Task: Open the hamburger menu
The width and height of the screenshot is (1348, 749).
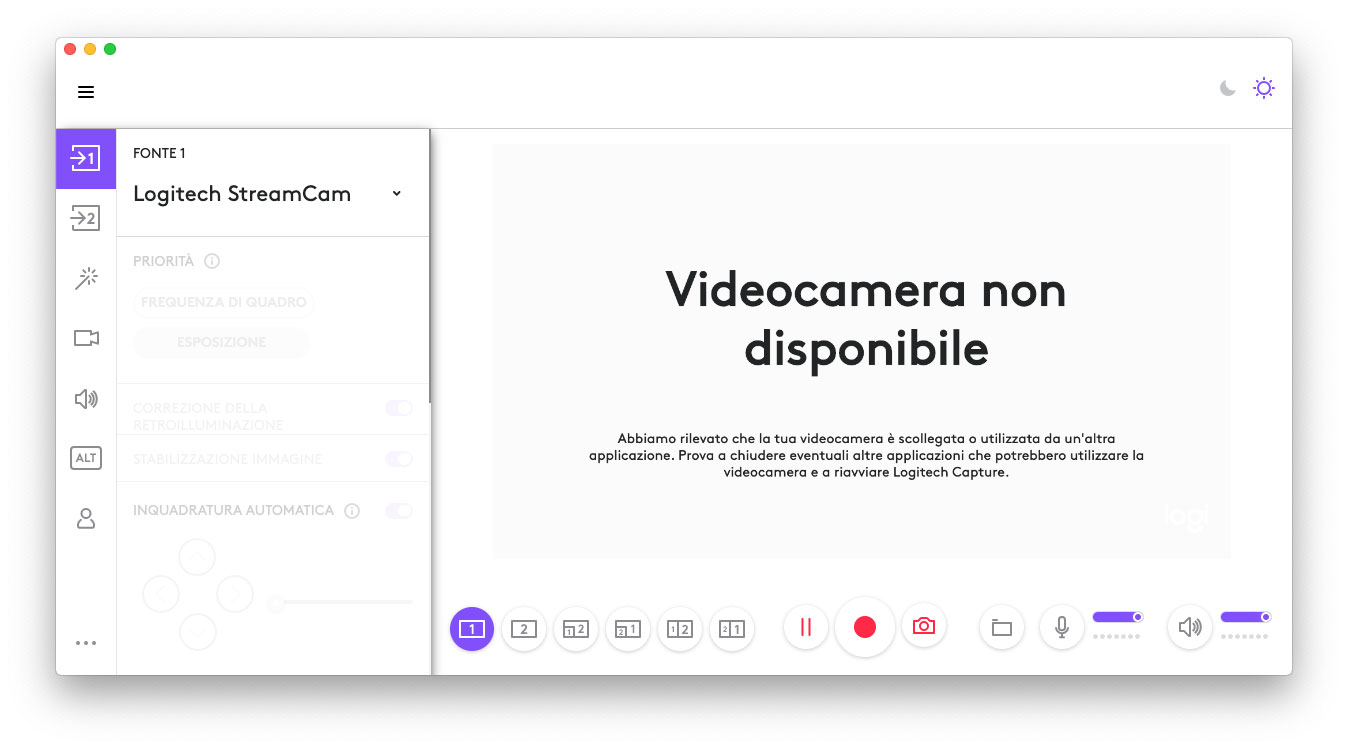Action: click(x=86, y=92)
